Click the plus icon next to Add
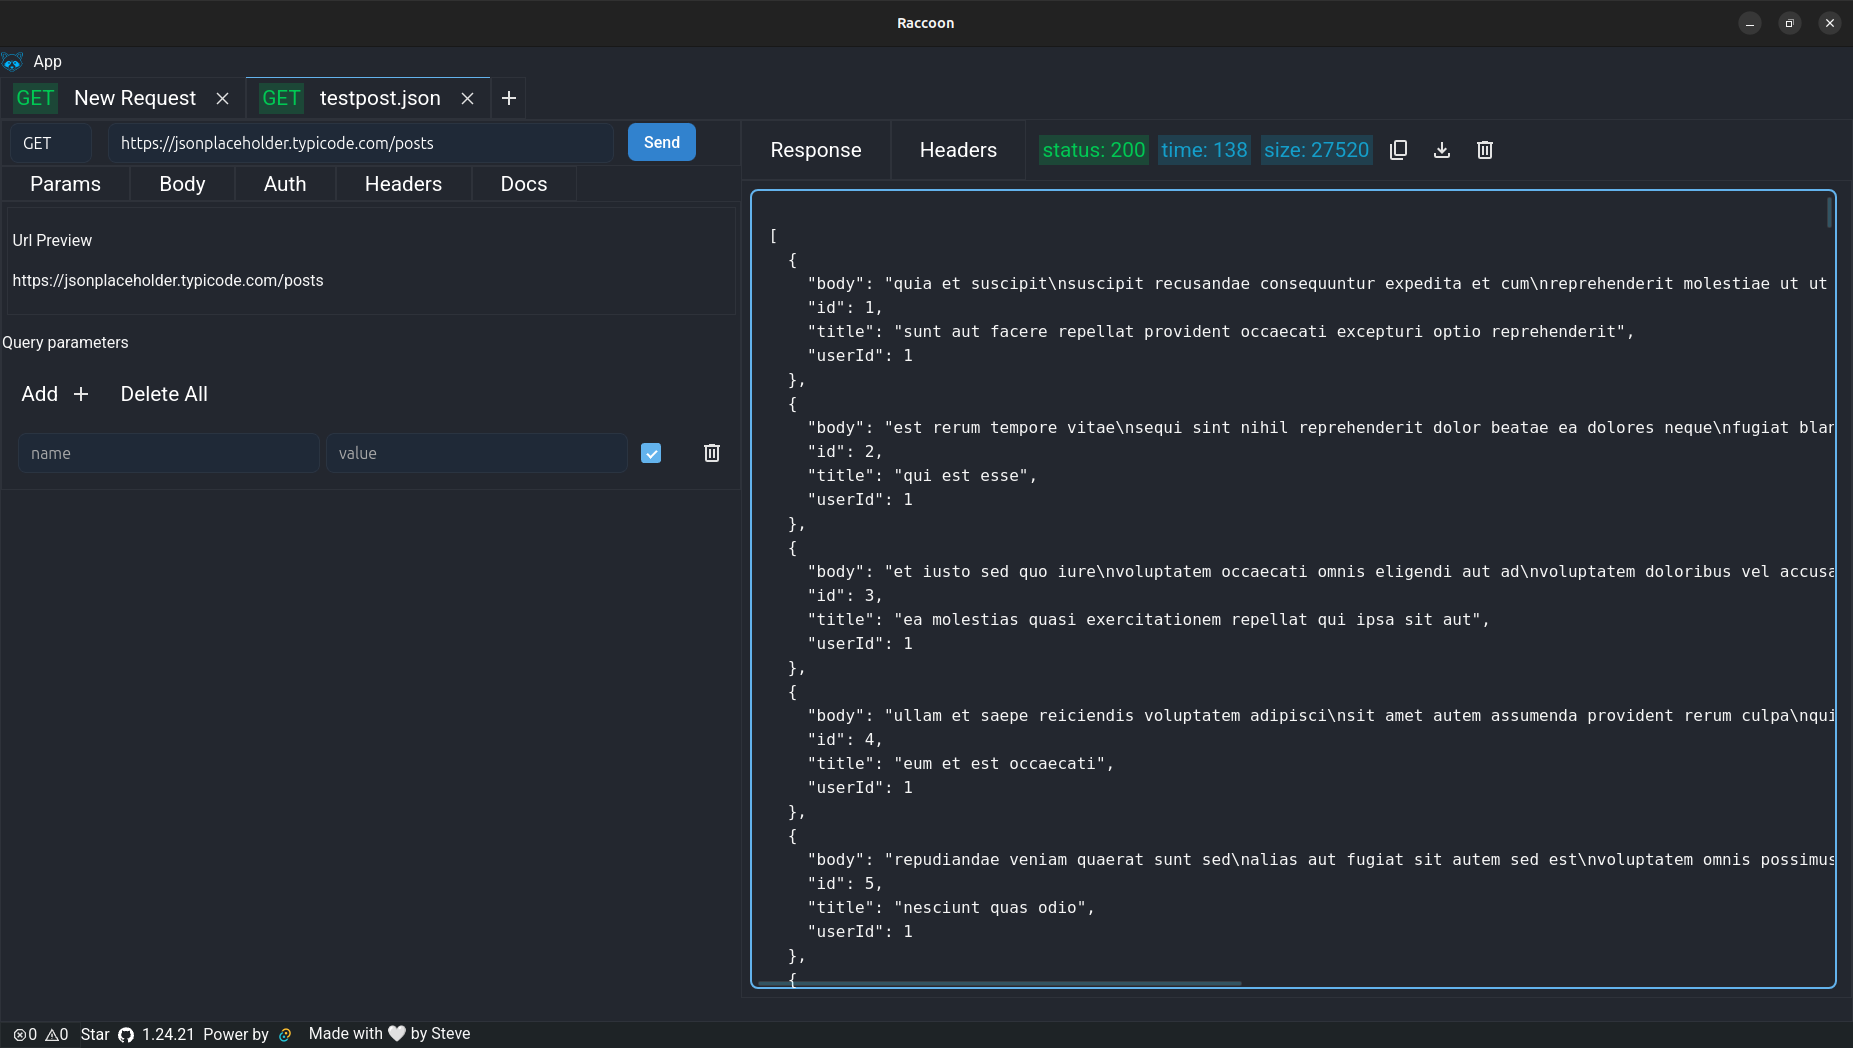1853x1048 pixels. (x=81, y=394)
